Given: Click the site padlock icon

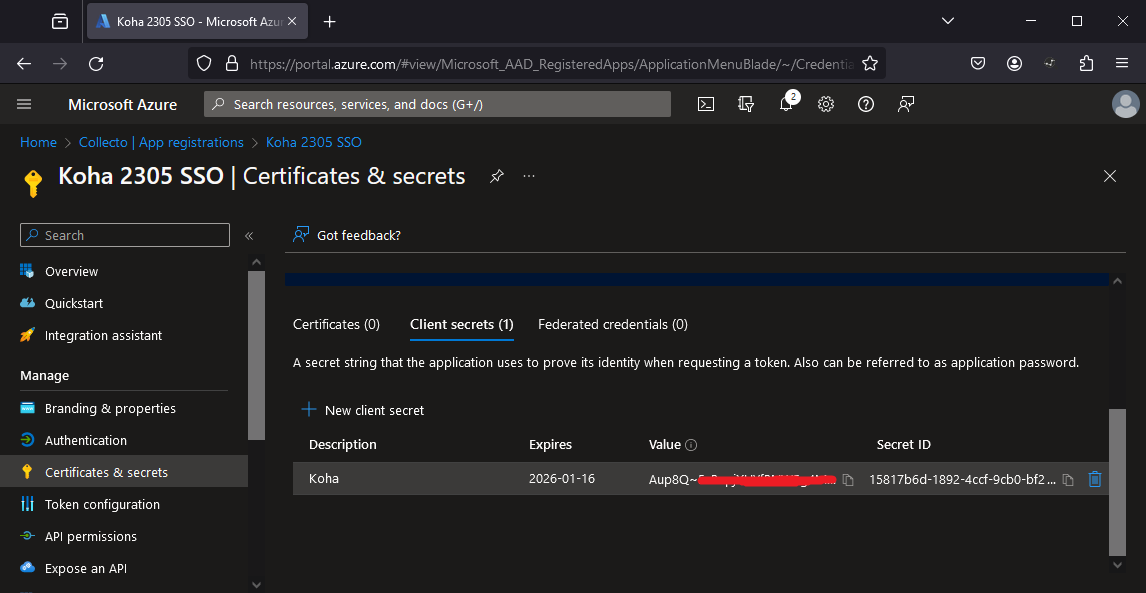Looking at the screenshot, I should (x=232, y=64).
